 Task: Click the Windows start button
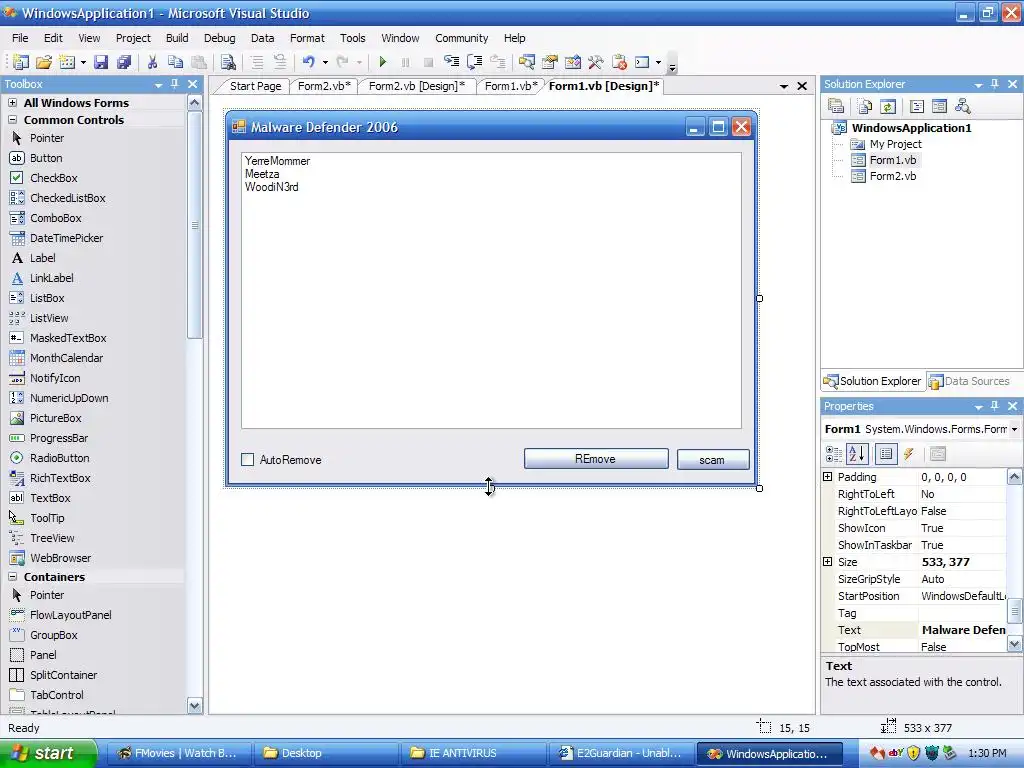pos(48,753)
